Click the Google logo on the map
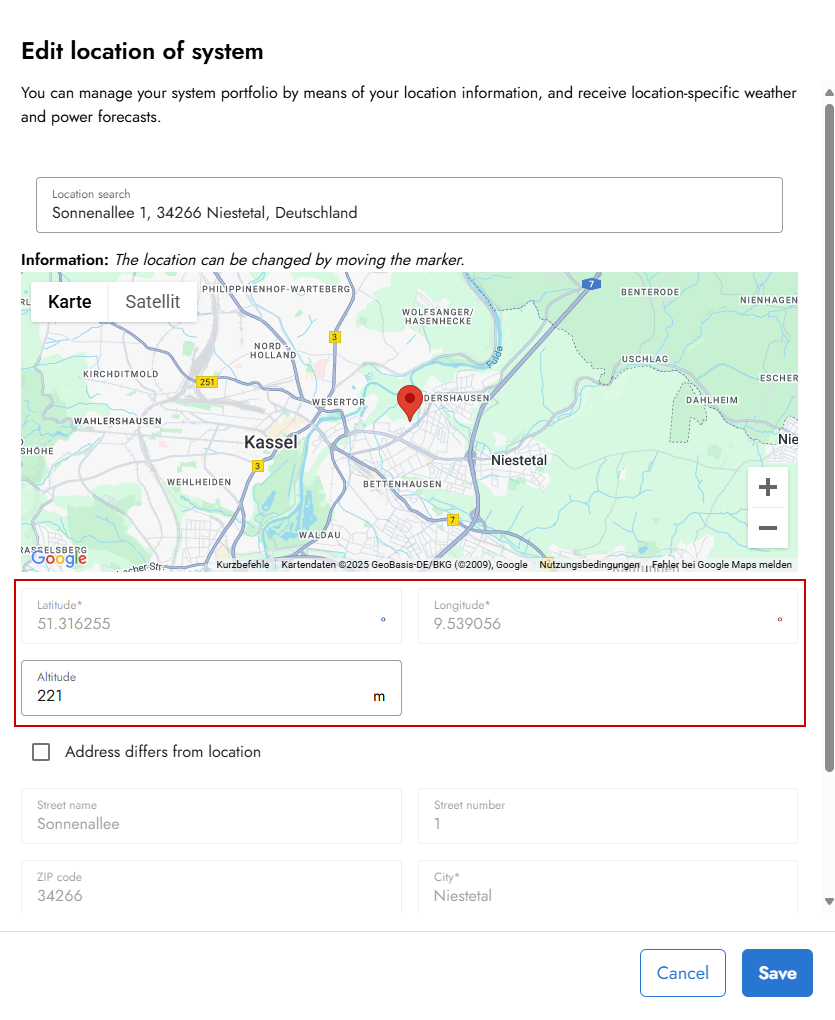The image size is (835, 1020). coord(58,559)
